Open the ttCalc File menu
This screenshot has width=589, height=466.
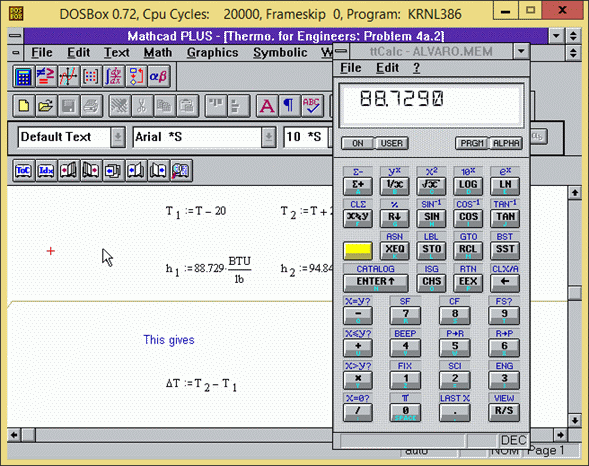(350, 68)
